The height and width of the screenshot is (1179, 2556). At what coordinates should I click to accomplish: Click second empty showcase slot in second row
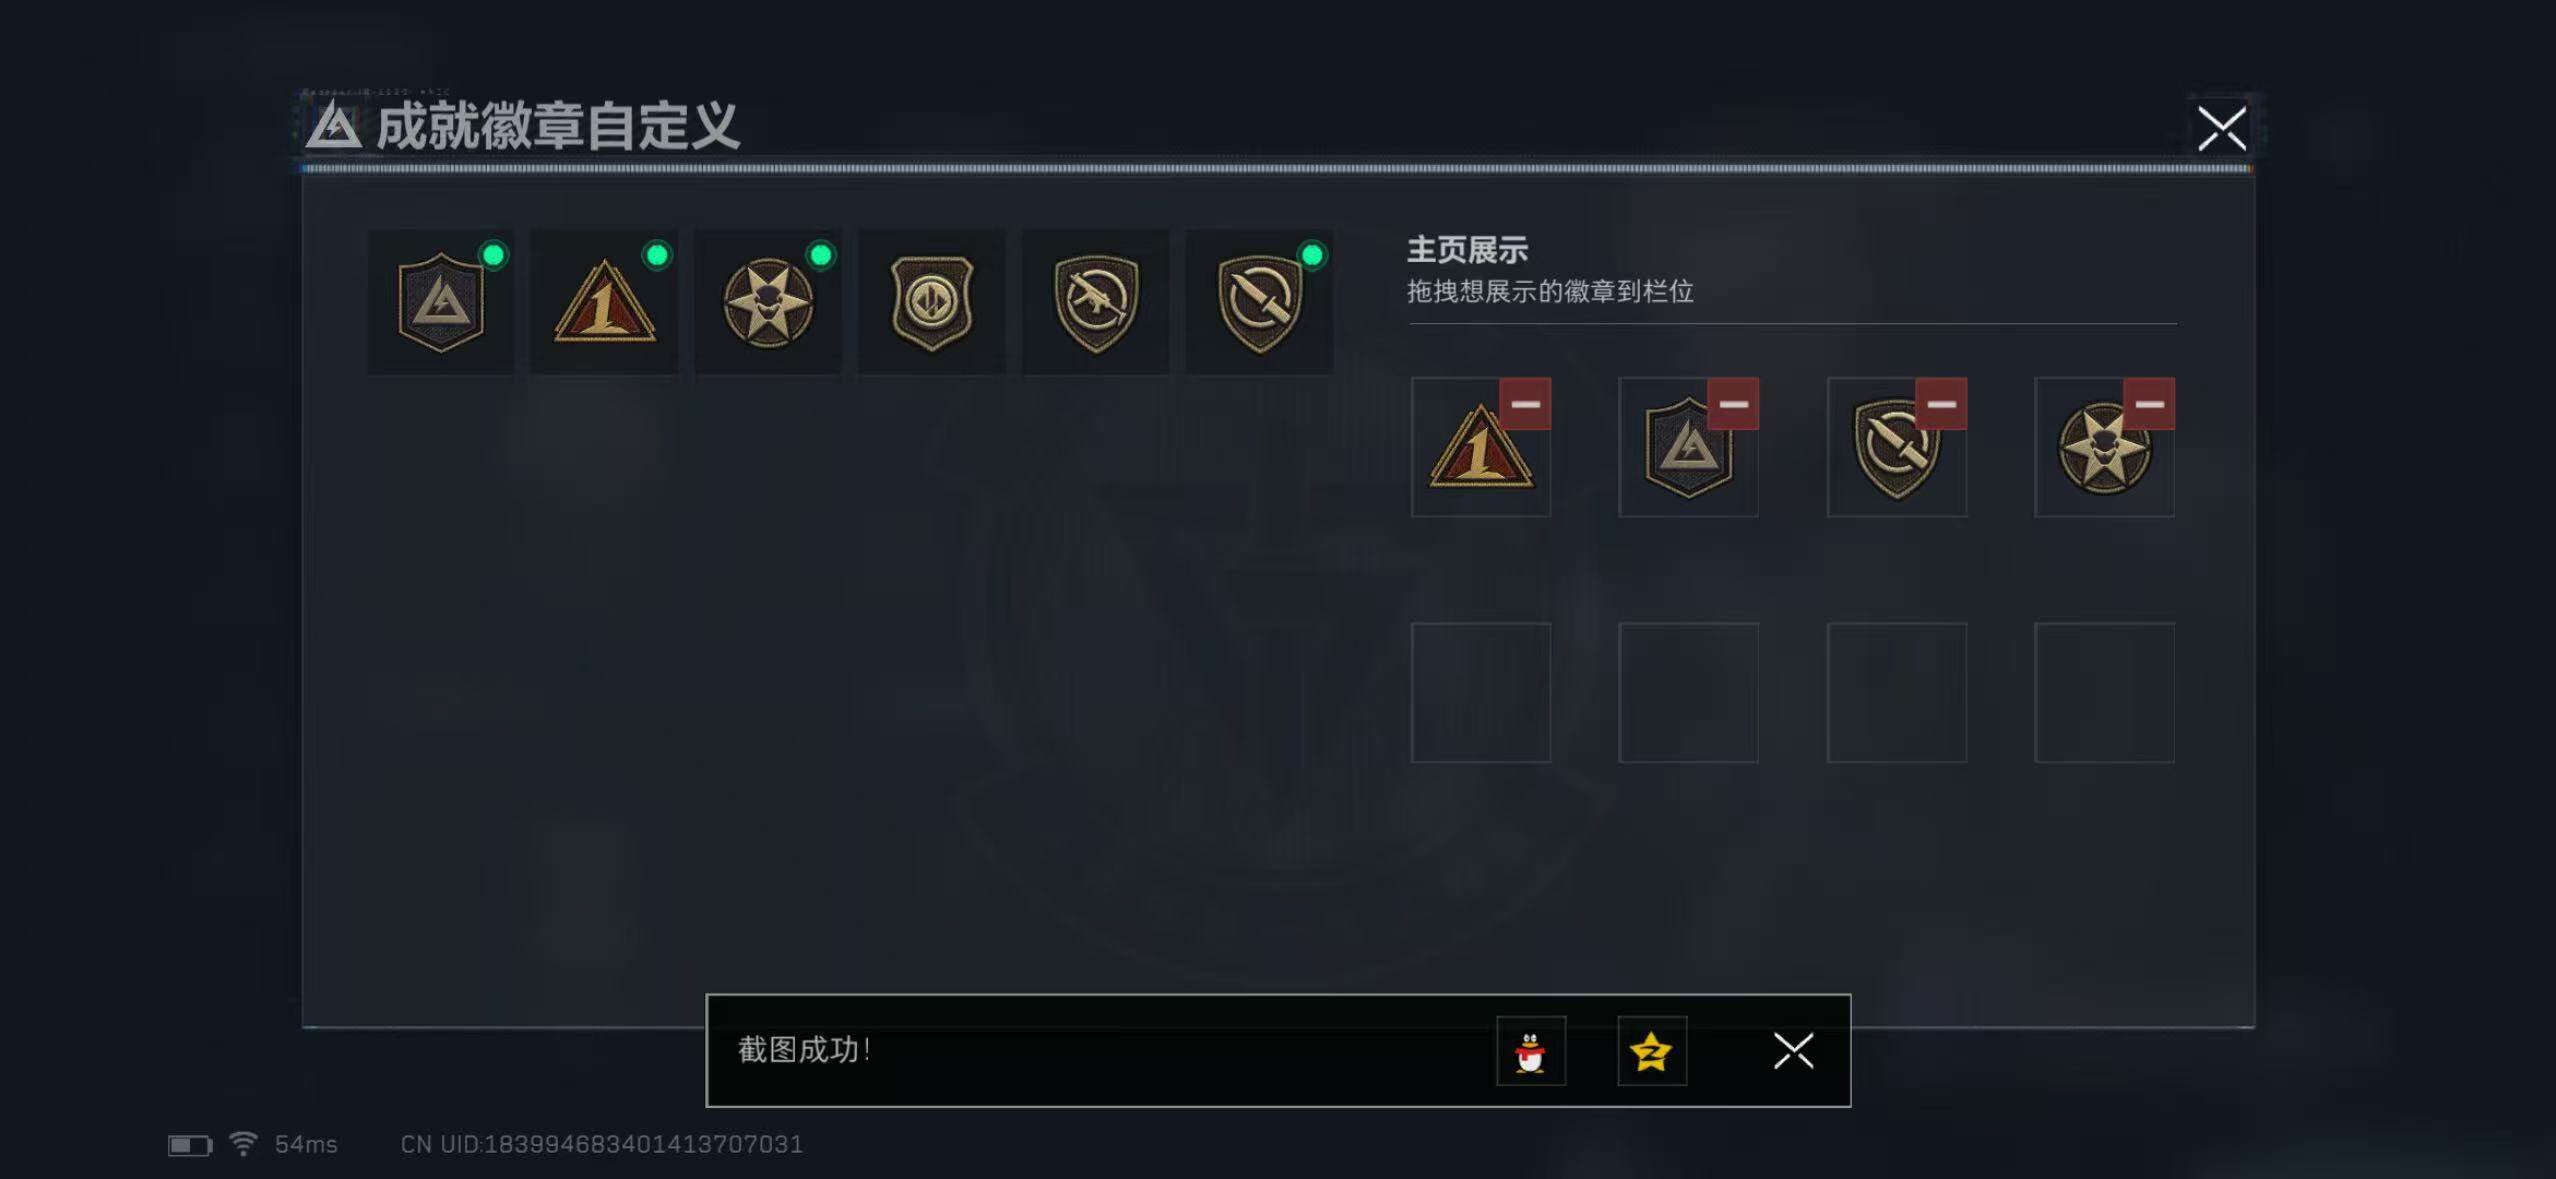[x=1689, y=693]
